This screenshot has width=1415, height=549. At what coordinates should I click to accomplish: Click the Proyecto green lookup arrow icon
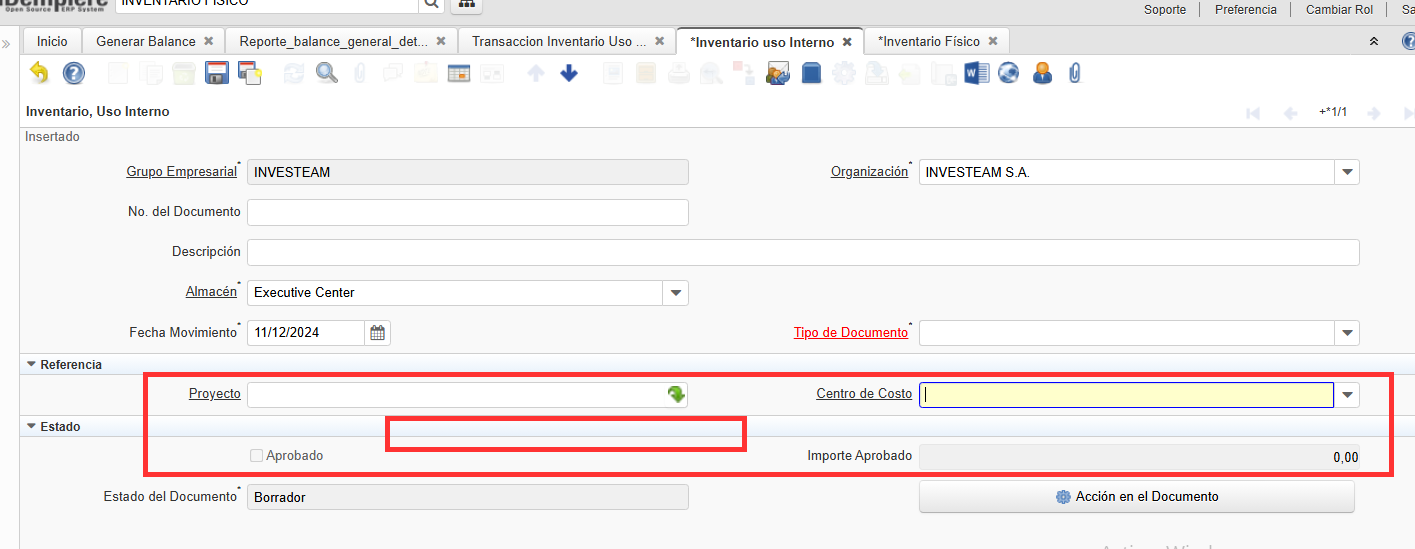pos(677,395)
